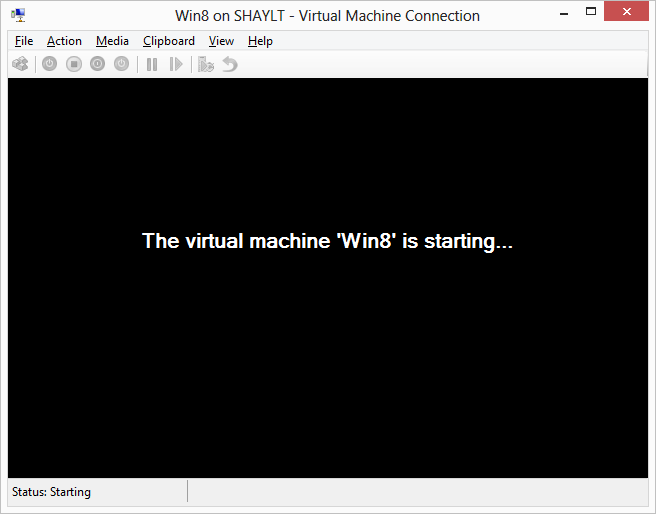Pause the virtual machine from the toolbar

point(152,64)
